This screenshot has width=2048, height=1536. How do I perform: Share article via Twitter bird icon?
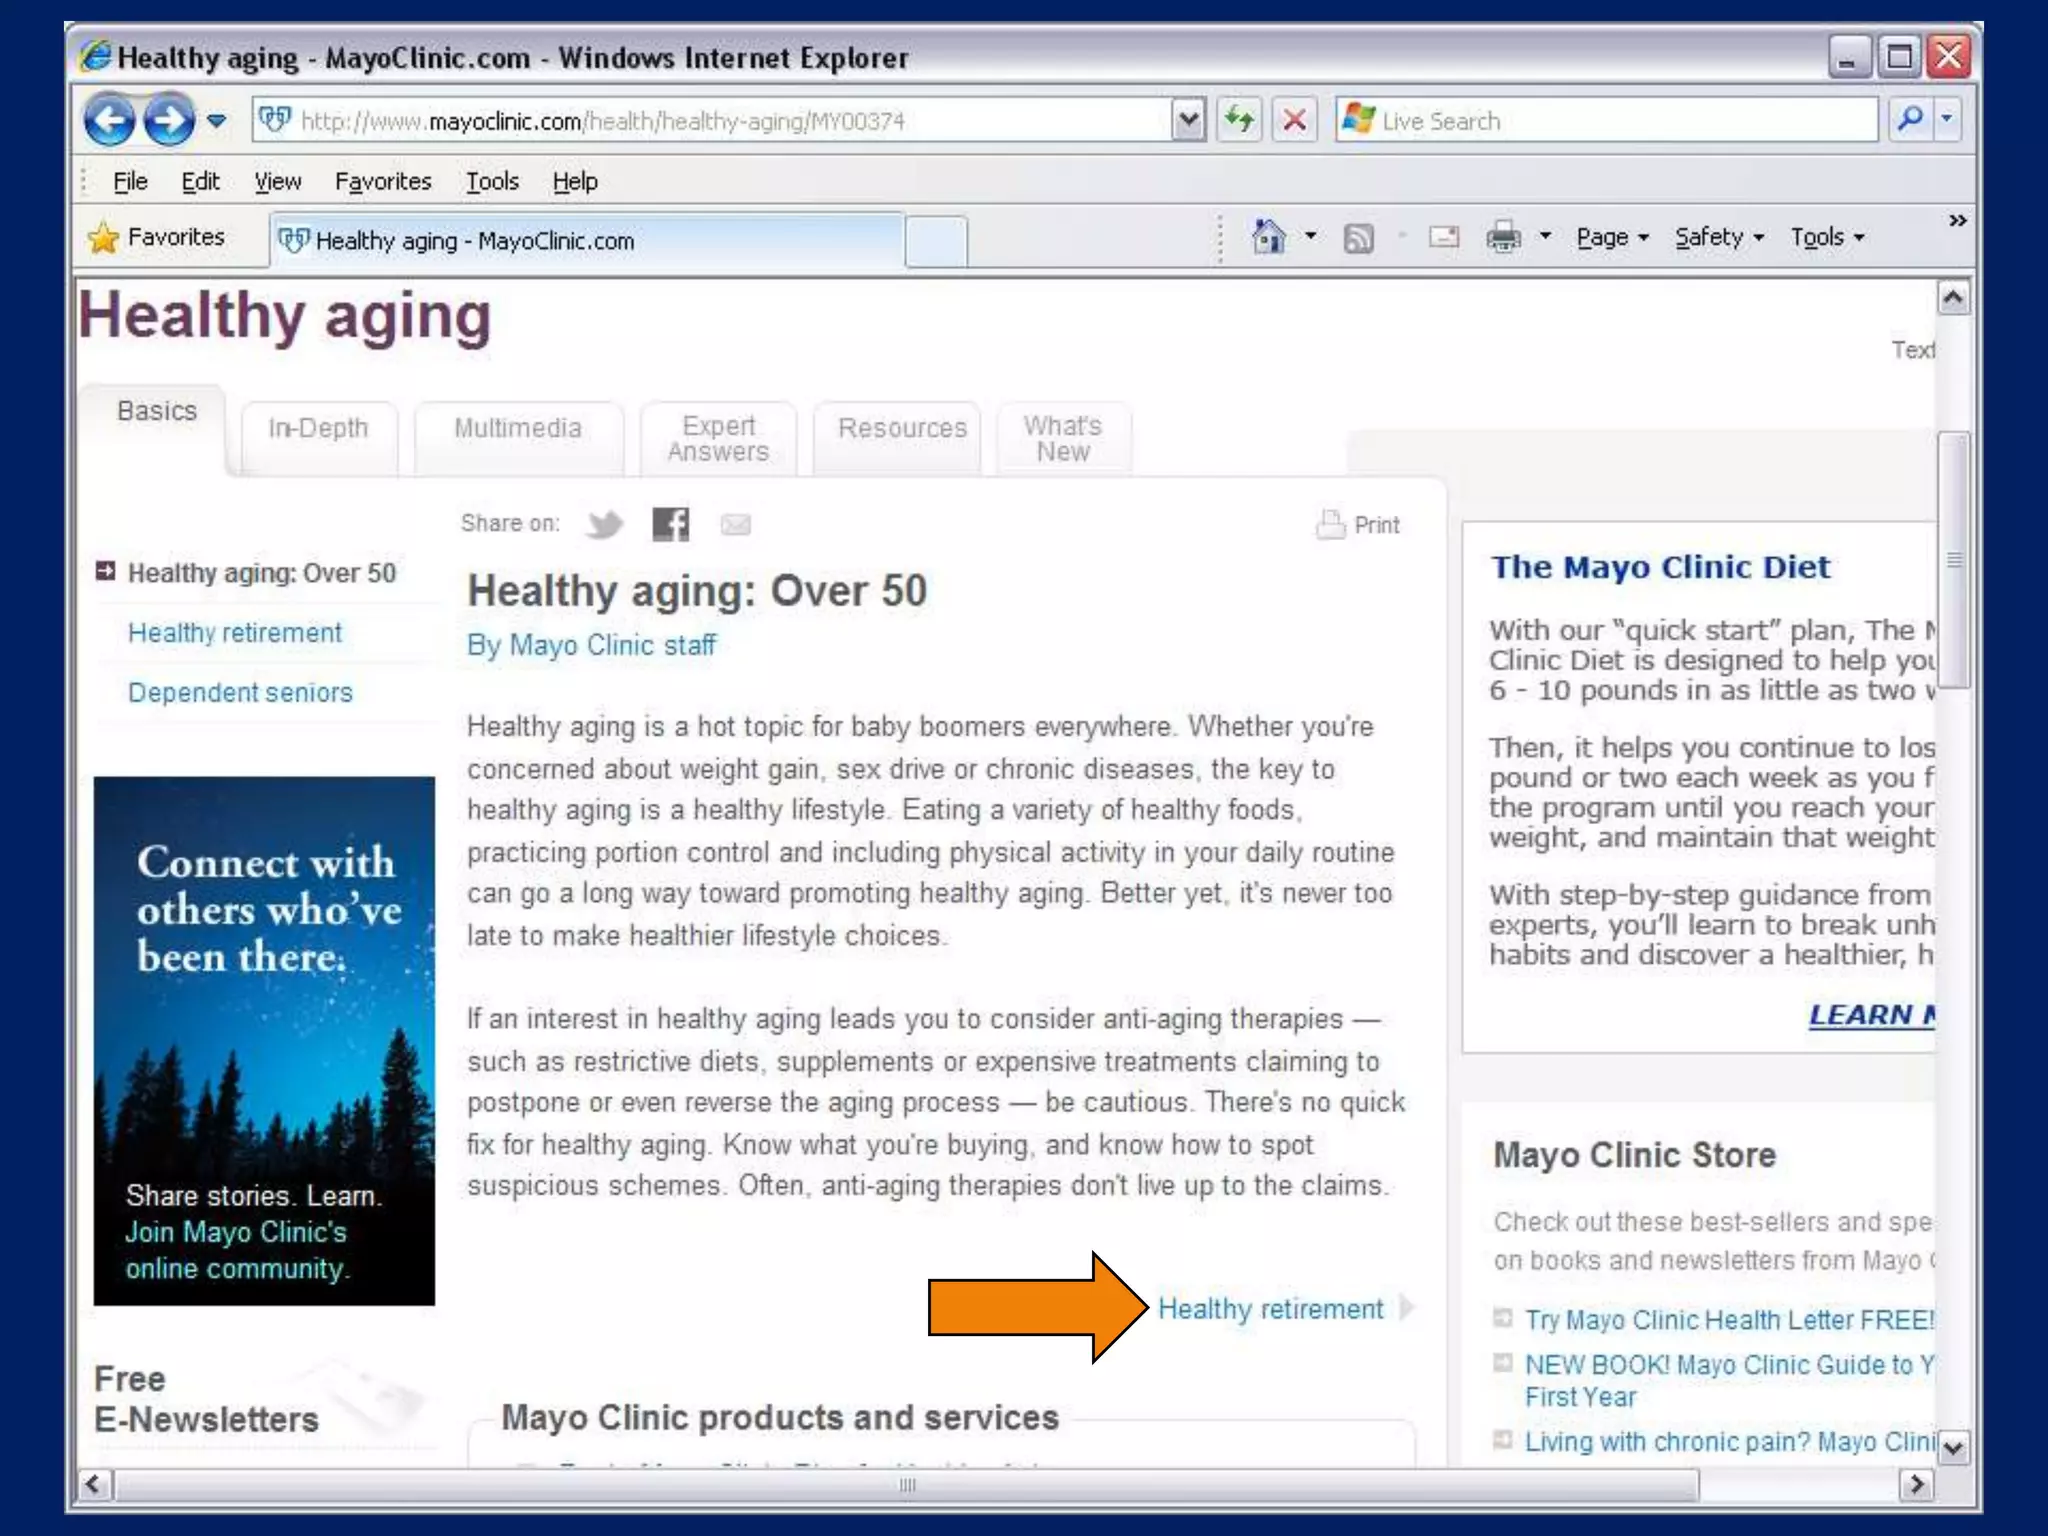[x=605, y=524]
